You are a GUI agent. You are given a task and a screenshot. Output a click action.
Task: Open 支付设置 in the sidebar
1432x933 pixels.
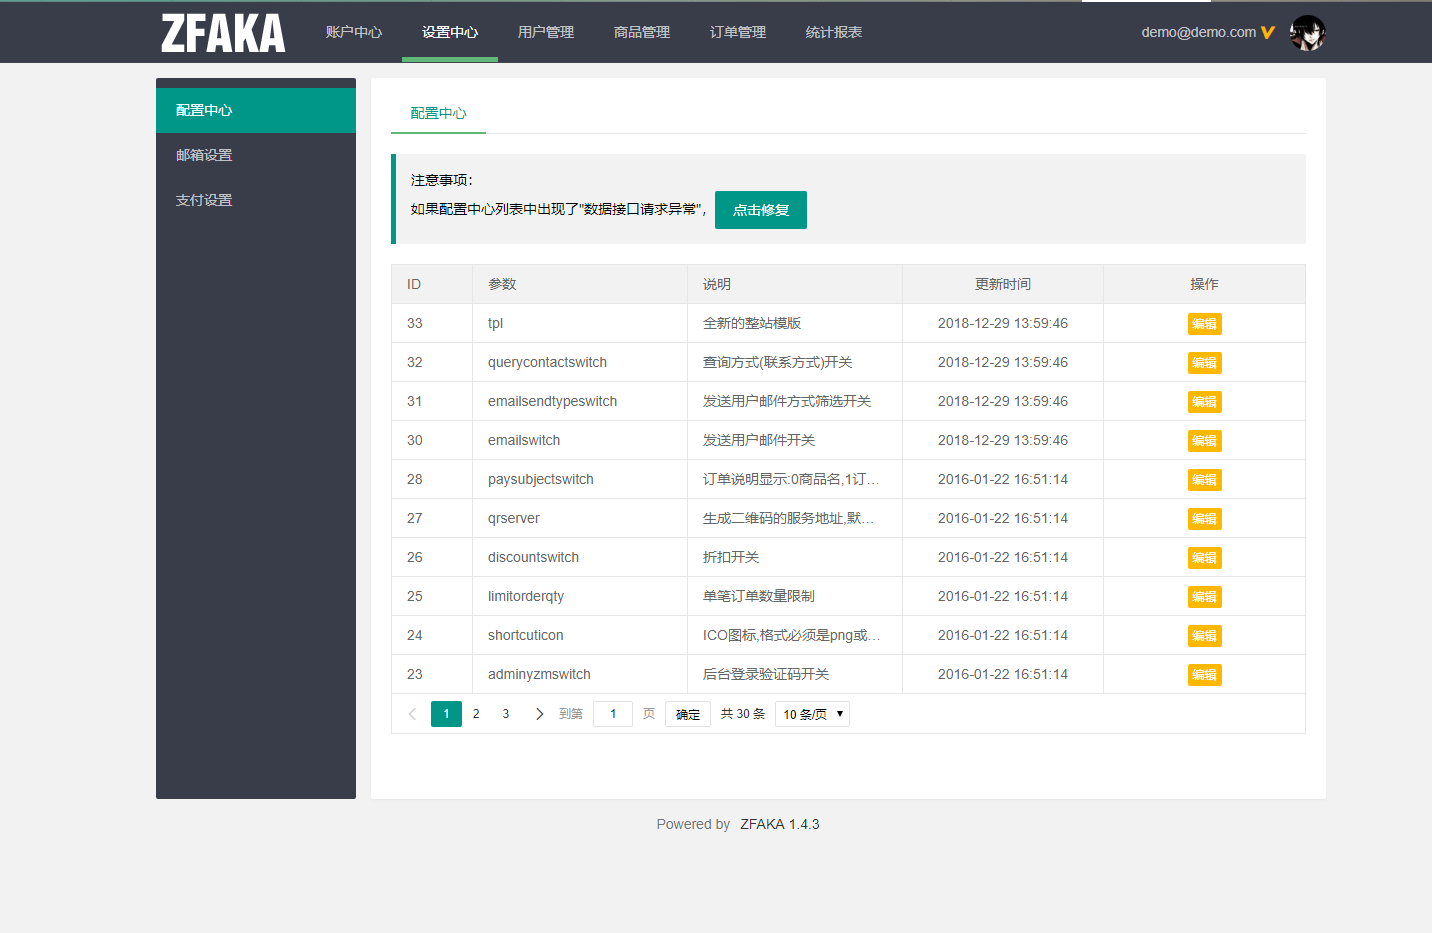click(x=204, y=200)
